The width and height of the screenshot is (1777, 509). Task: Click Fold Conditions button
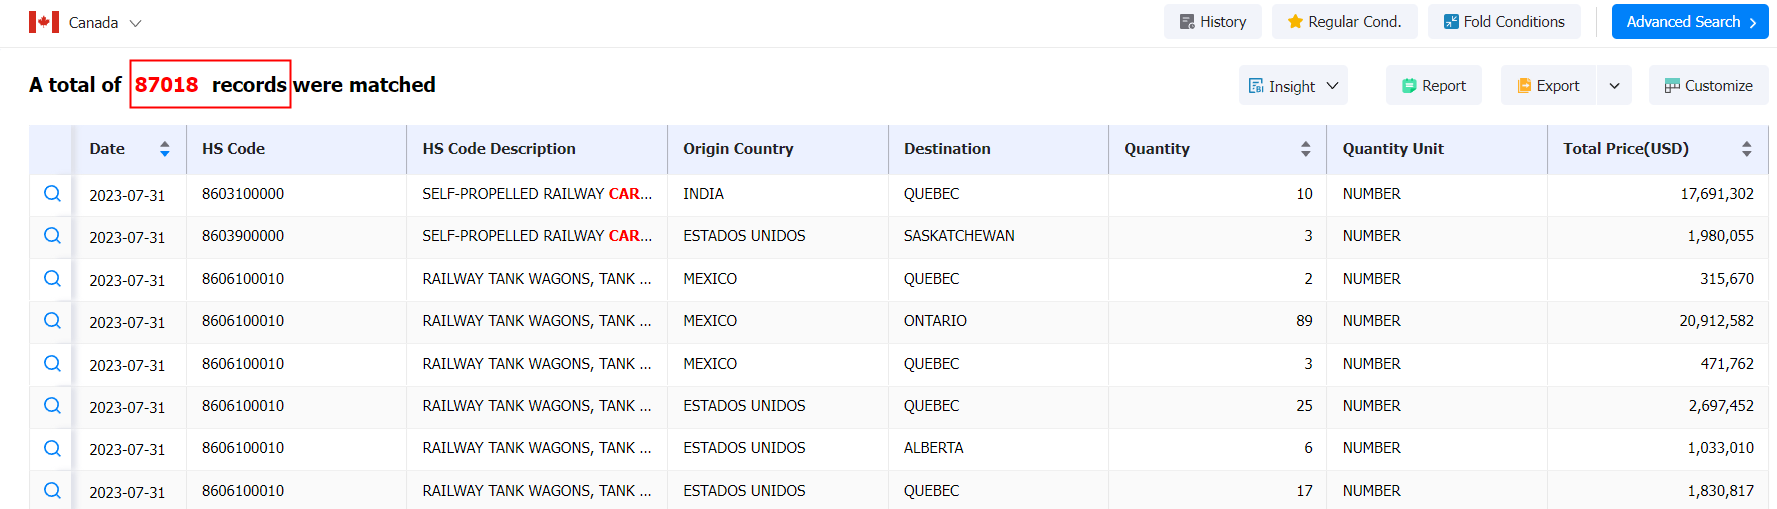pos(1504,22)
